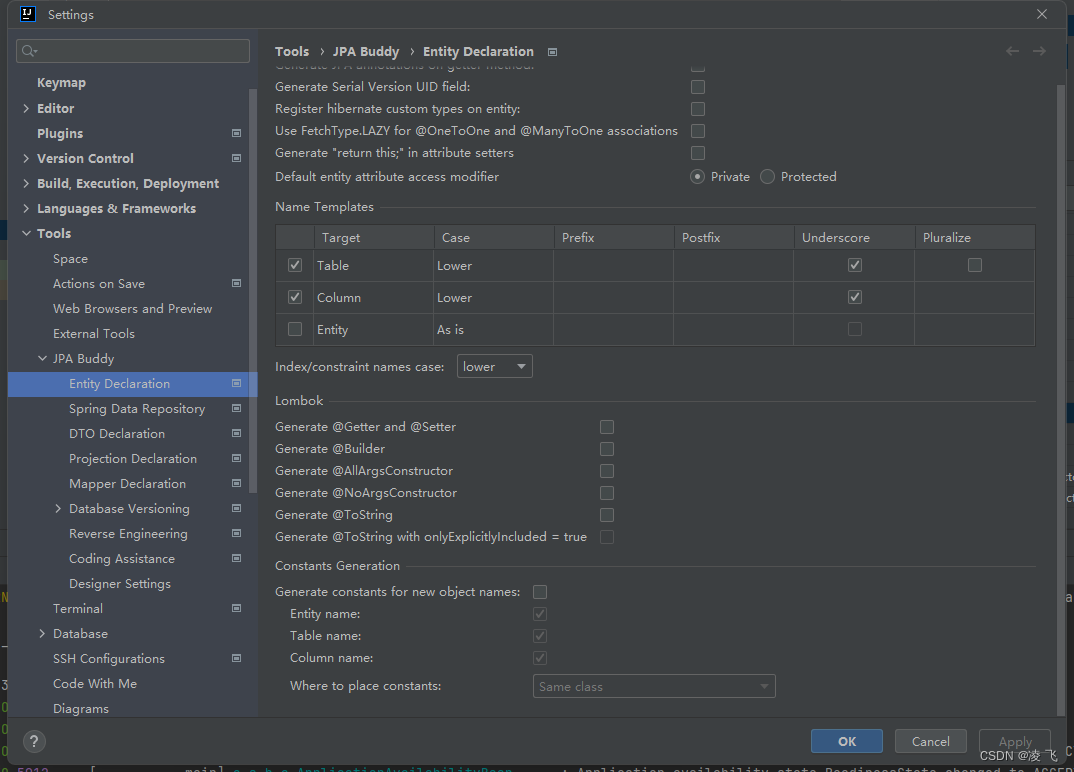
Task: Enable FetchType.LAZY for associations checkbox
Action: [x=698, y=131]
